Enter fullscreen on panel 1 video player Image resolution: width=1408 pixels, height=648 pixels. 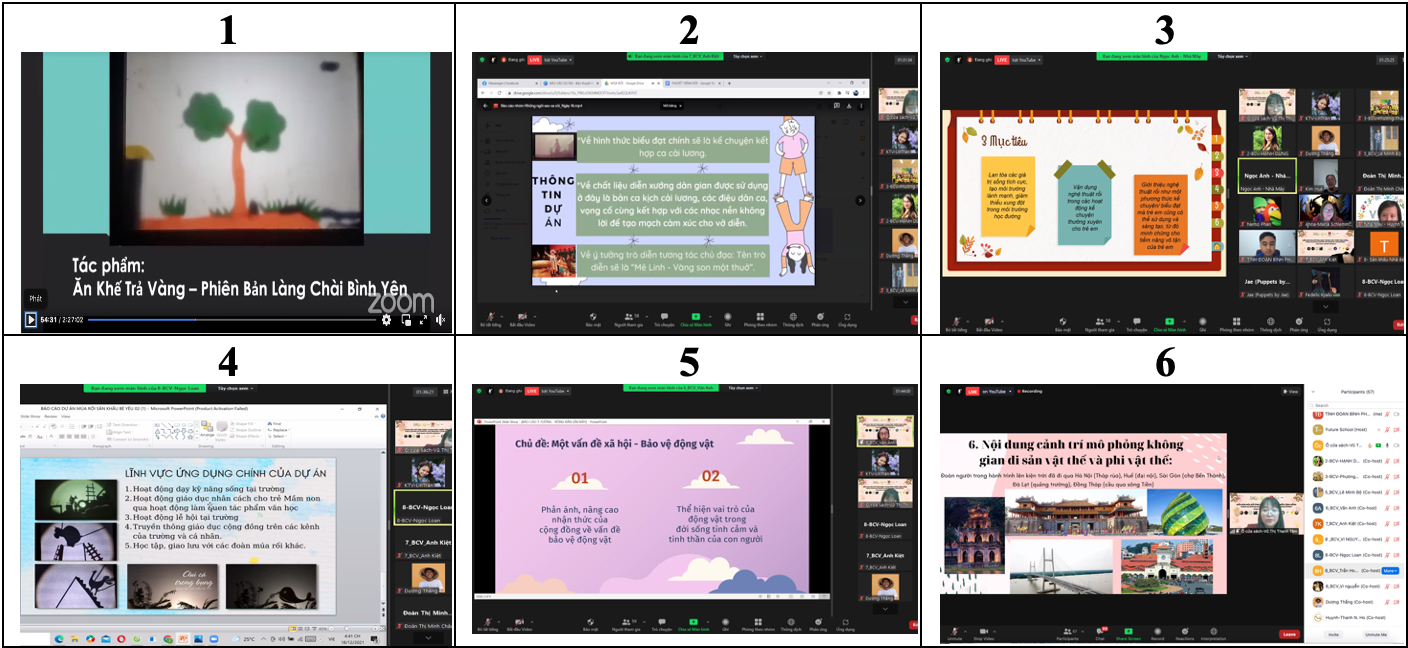coord(423,320)
